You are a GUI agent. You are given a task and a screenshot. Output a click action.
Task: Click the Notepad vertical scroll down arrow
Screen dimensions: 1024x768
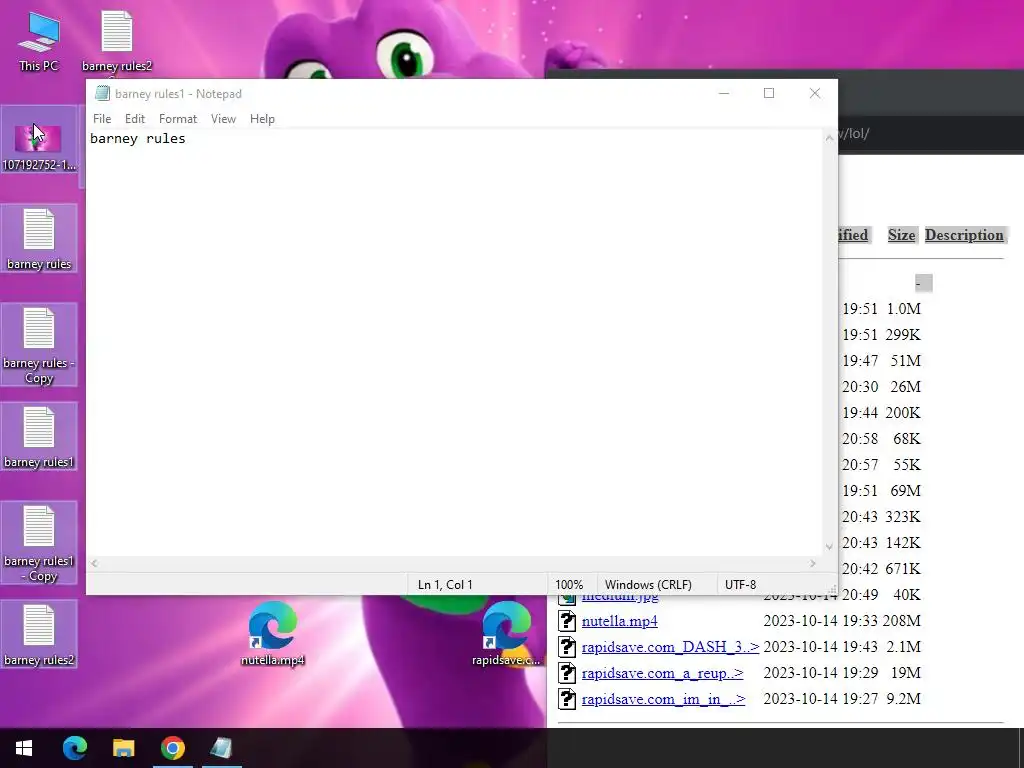tap(829, 547)
